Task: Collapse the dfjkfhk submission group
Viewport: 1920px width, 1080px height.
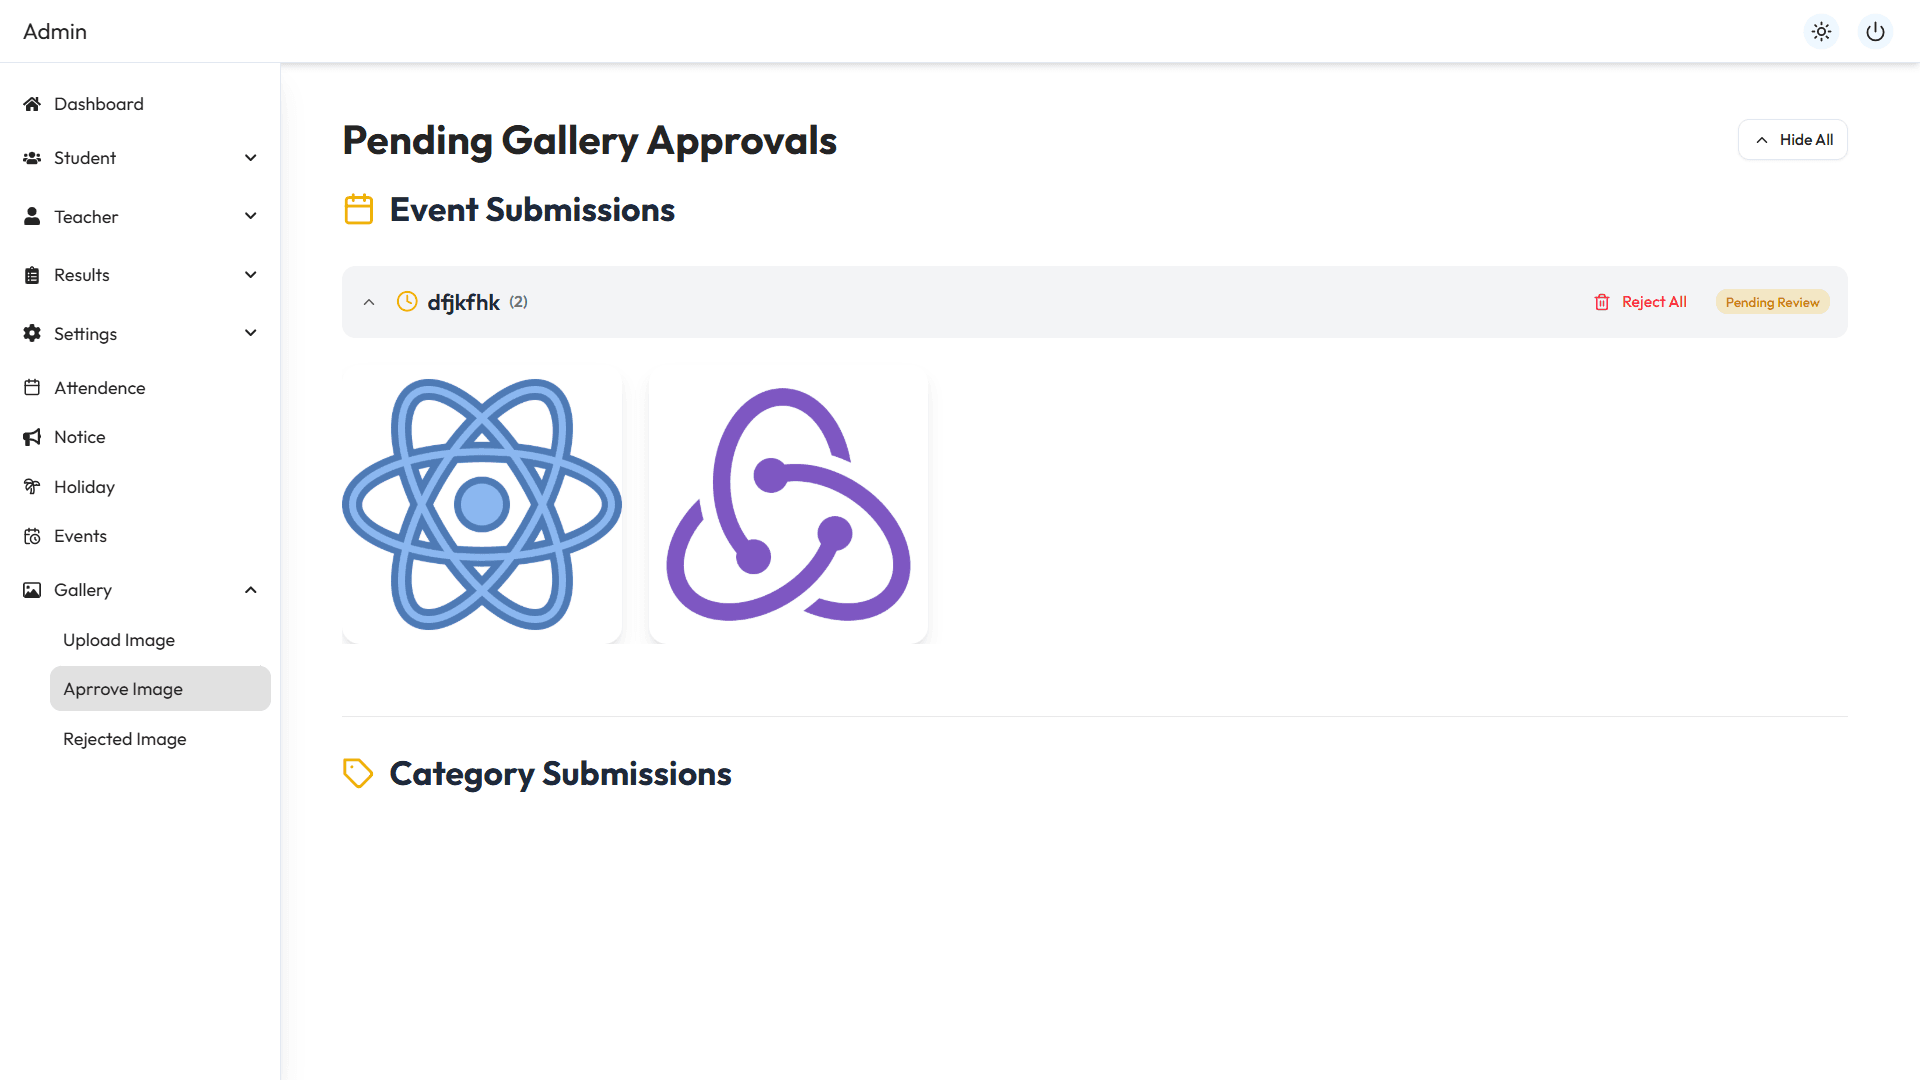Action: coord(369,302)
